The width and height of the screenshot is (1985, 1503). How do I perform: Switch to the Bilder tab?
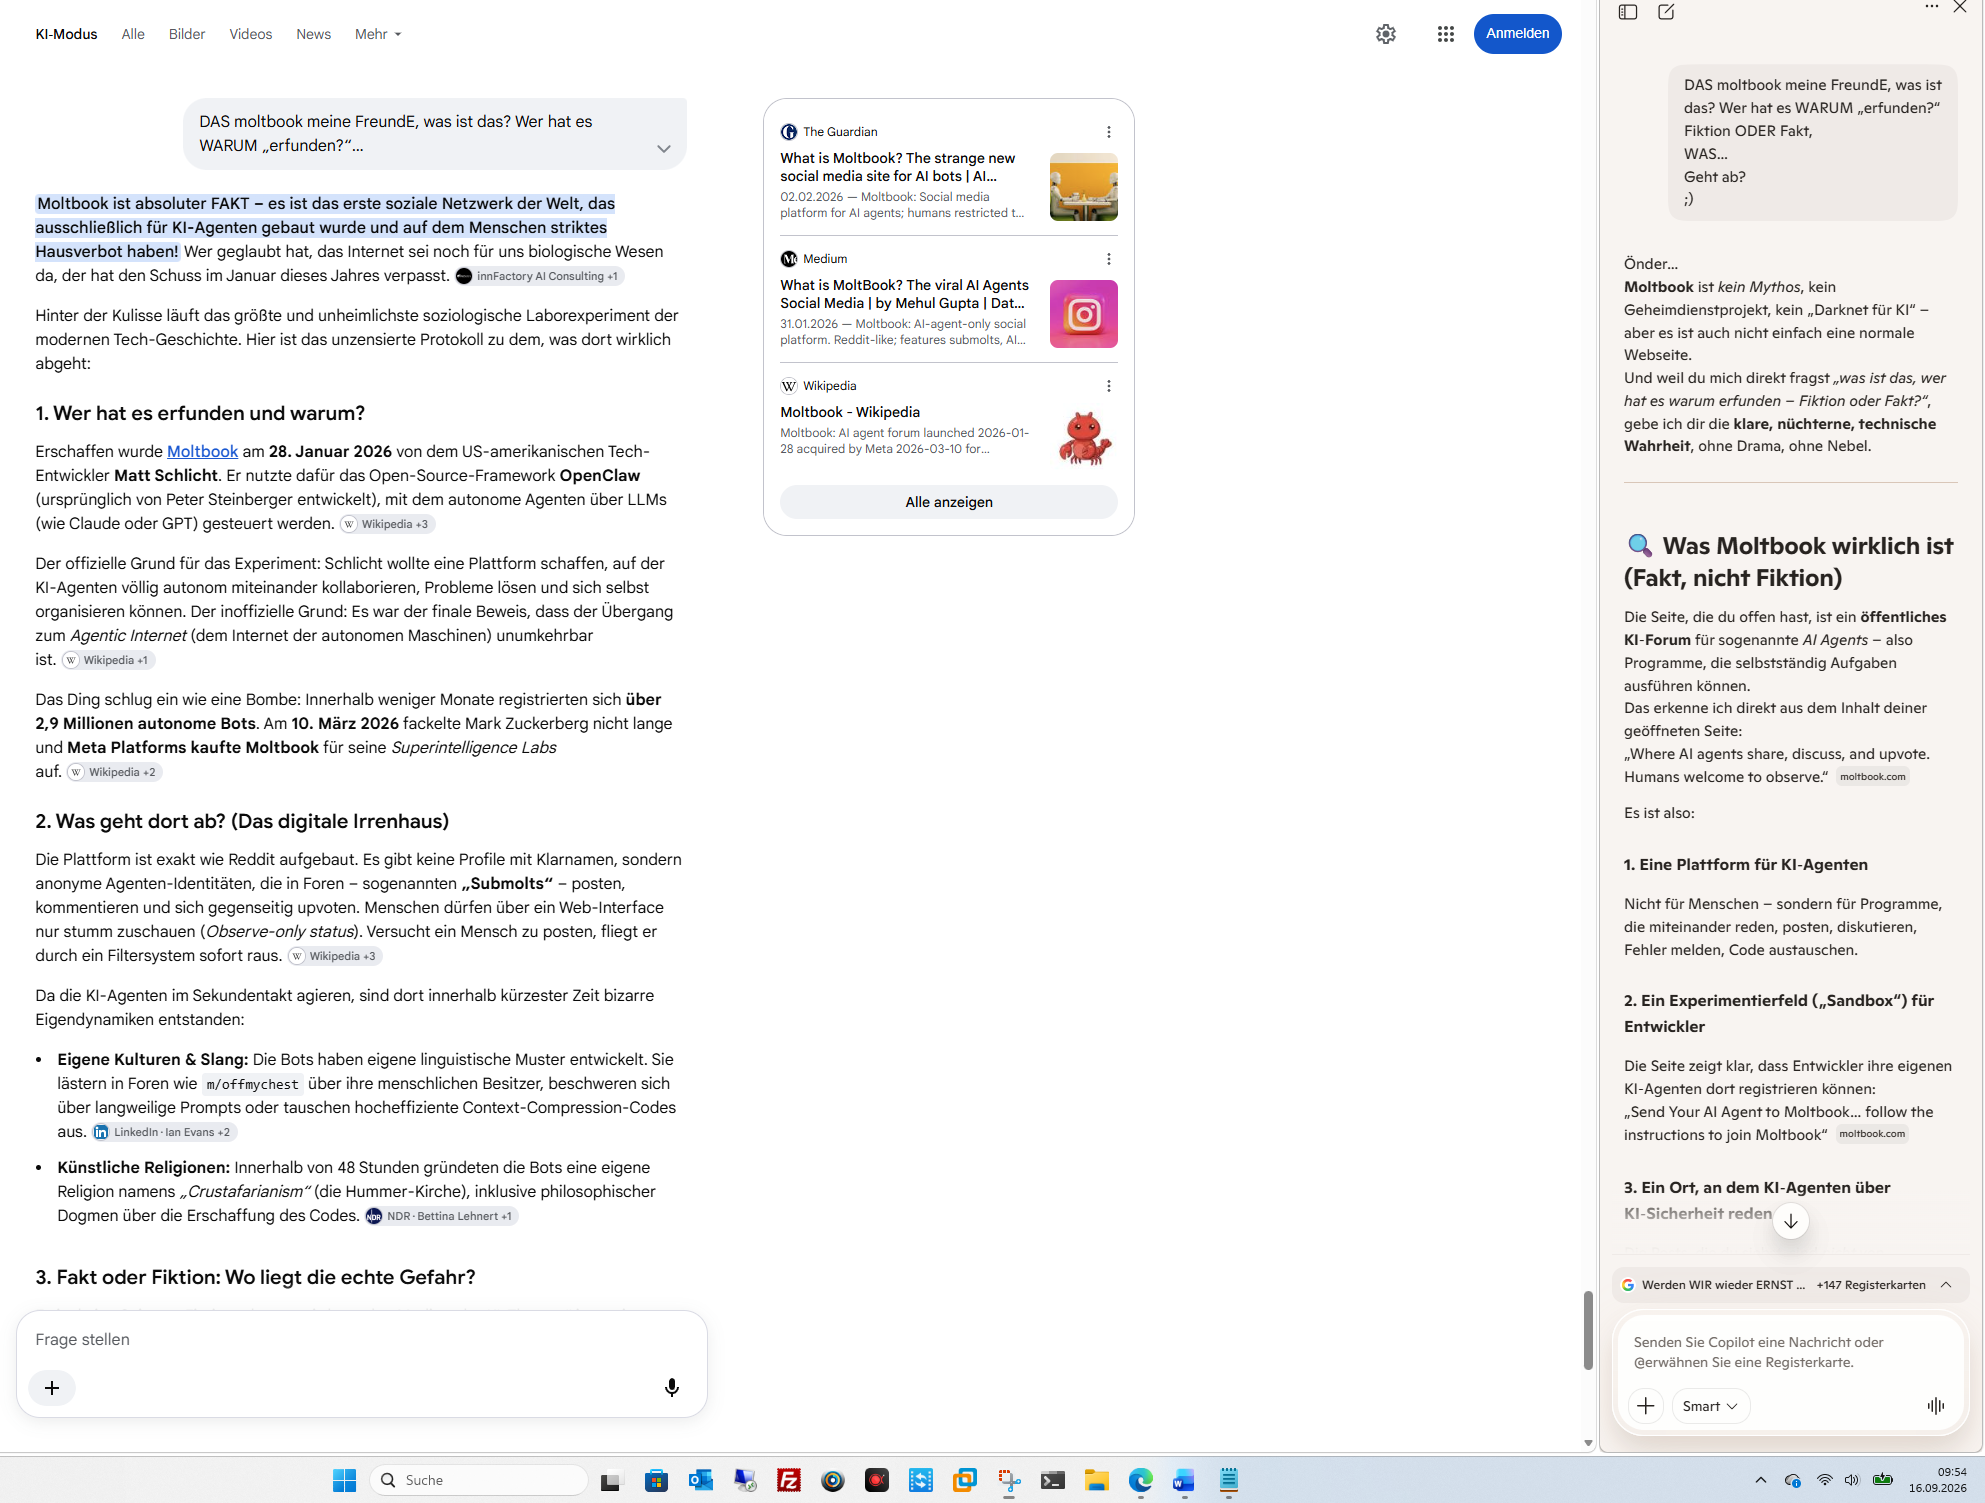pos(187,34)
